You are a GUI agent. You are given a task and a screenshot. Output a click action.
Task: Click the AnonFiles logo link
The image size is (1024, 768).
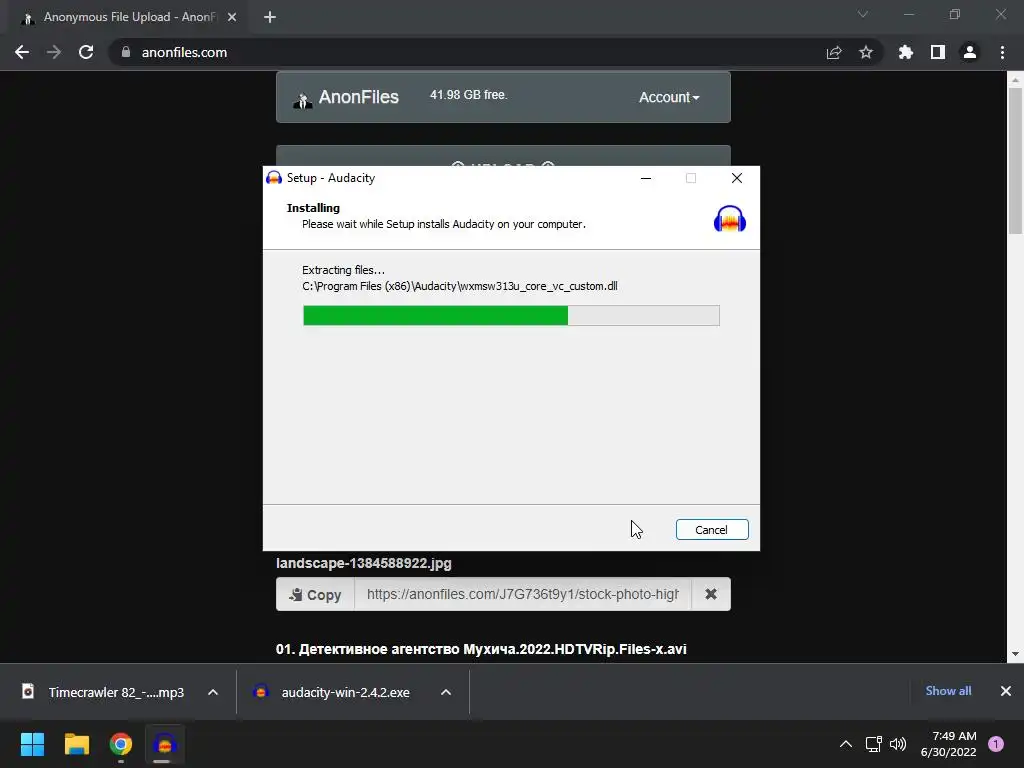346,97
